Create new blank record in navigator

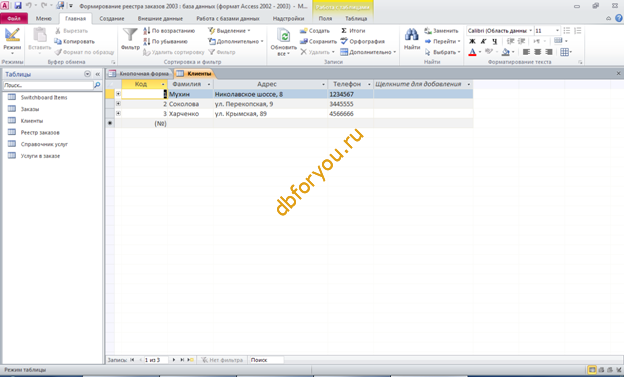point(191,360)
